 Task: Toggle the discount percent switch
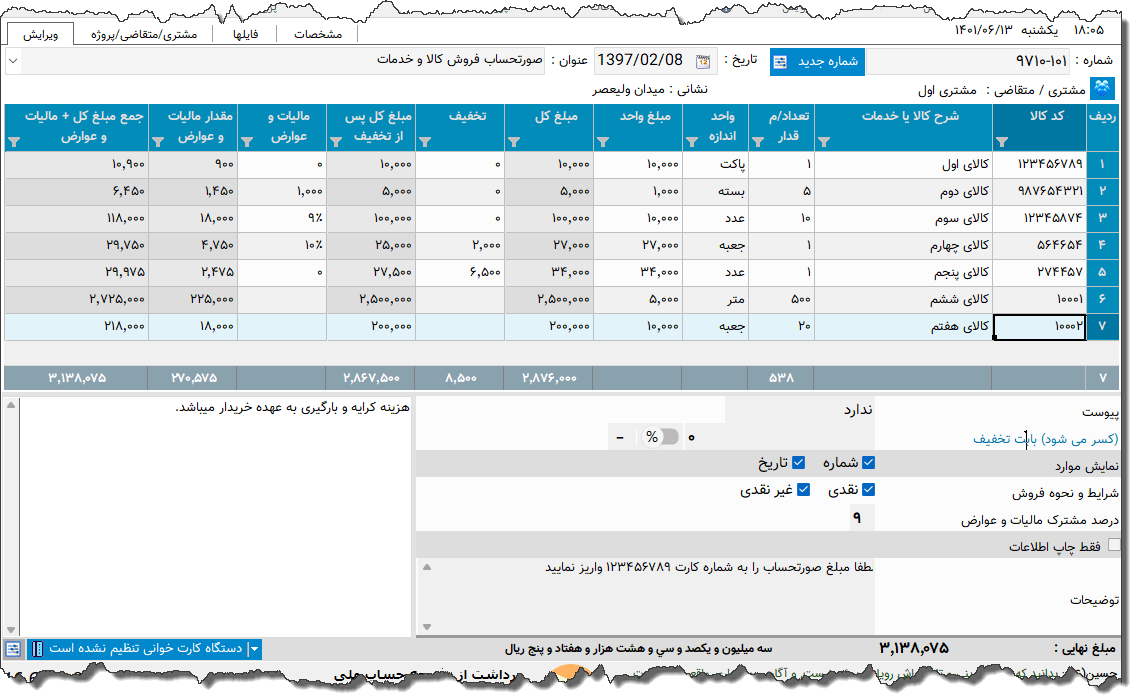(x=660, y=437)
